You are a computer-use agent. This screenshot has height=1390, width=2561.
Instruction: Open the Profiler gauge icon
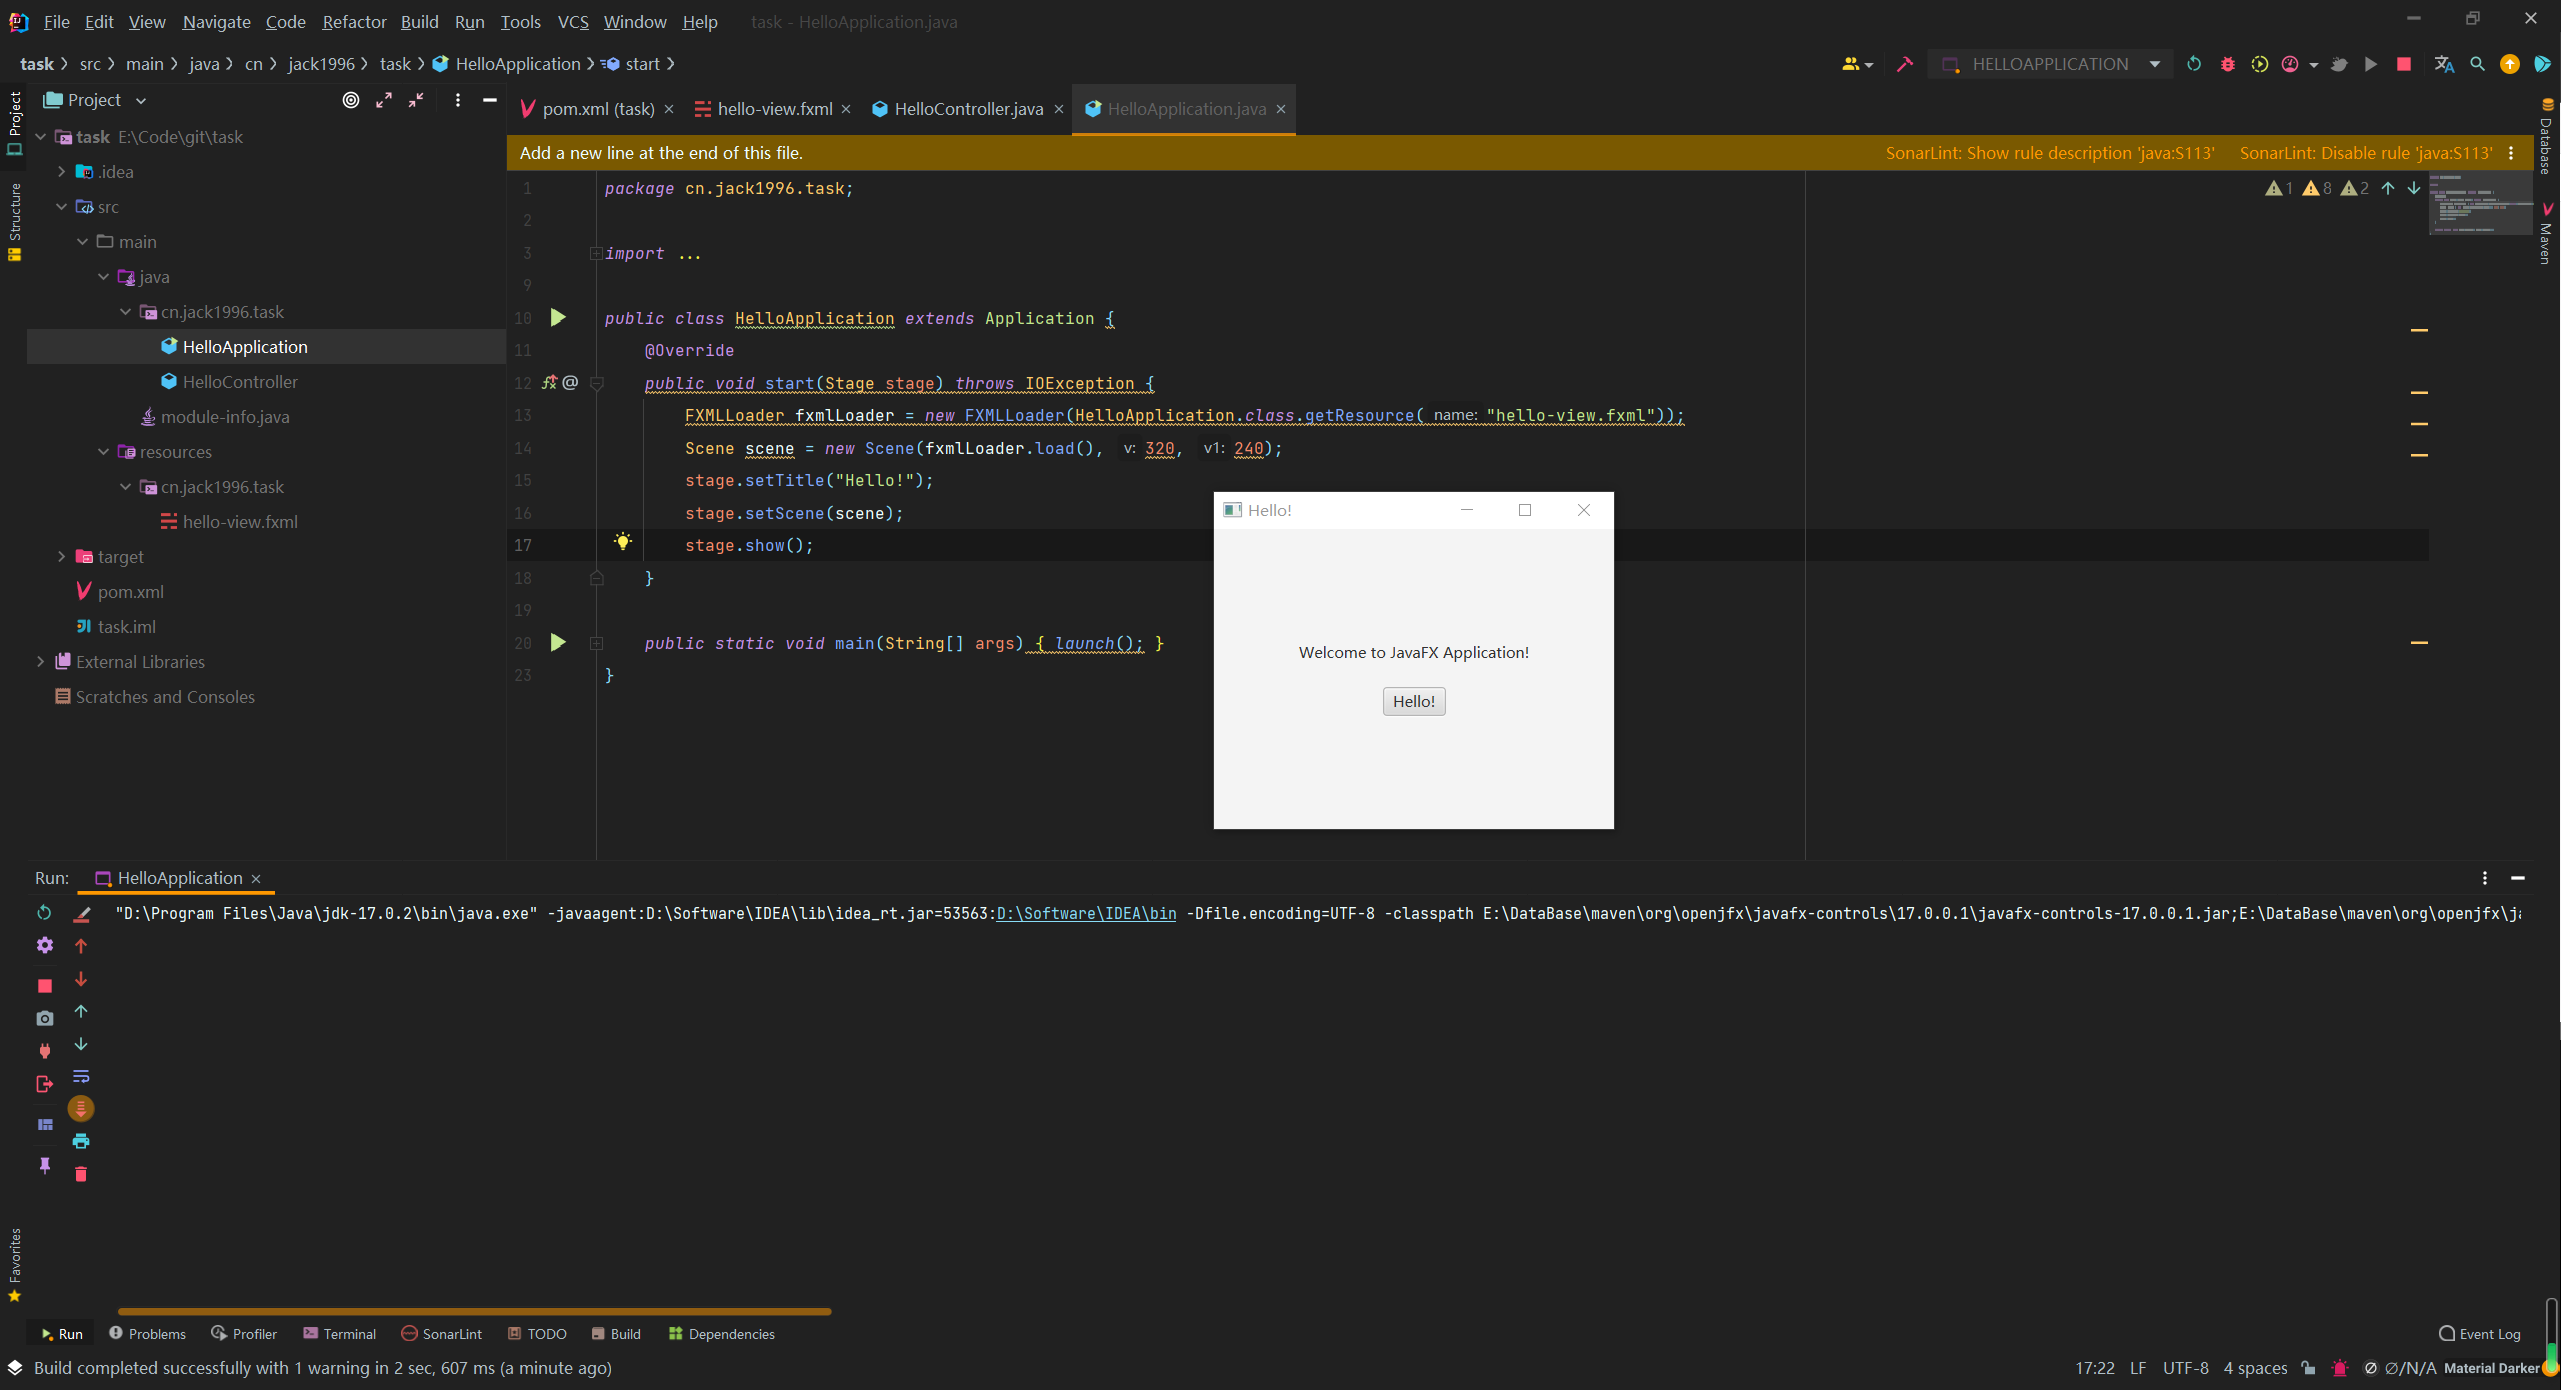click(x=2293, y=63)
